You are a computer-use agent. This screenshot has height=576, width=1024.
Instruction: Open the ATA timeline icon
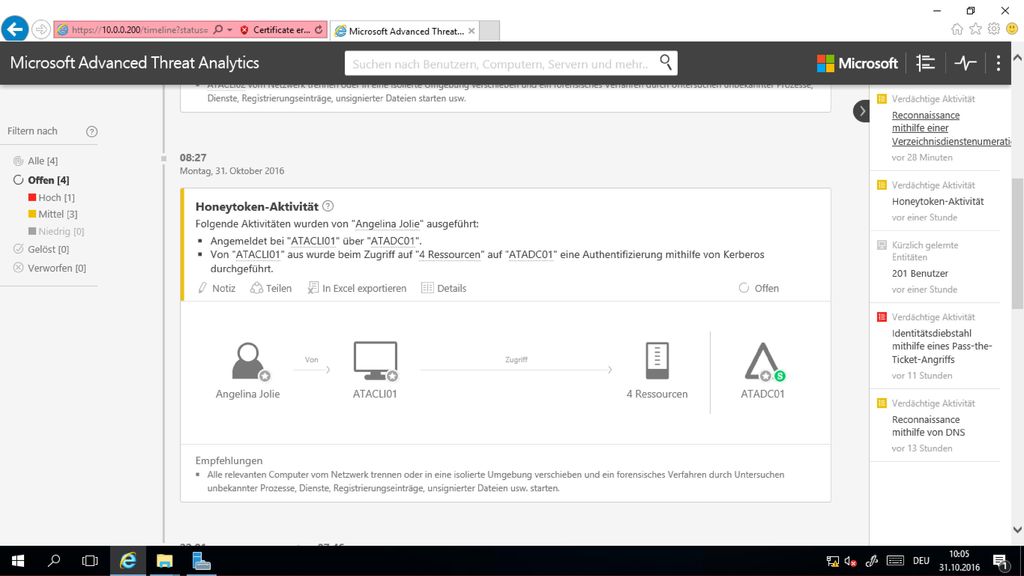[925, 63]
